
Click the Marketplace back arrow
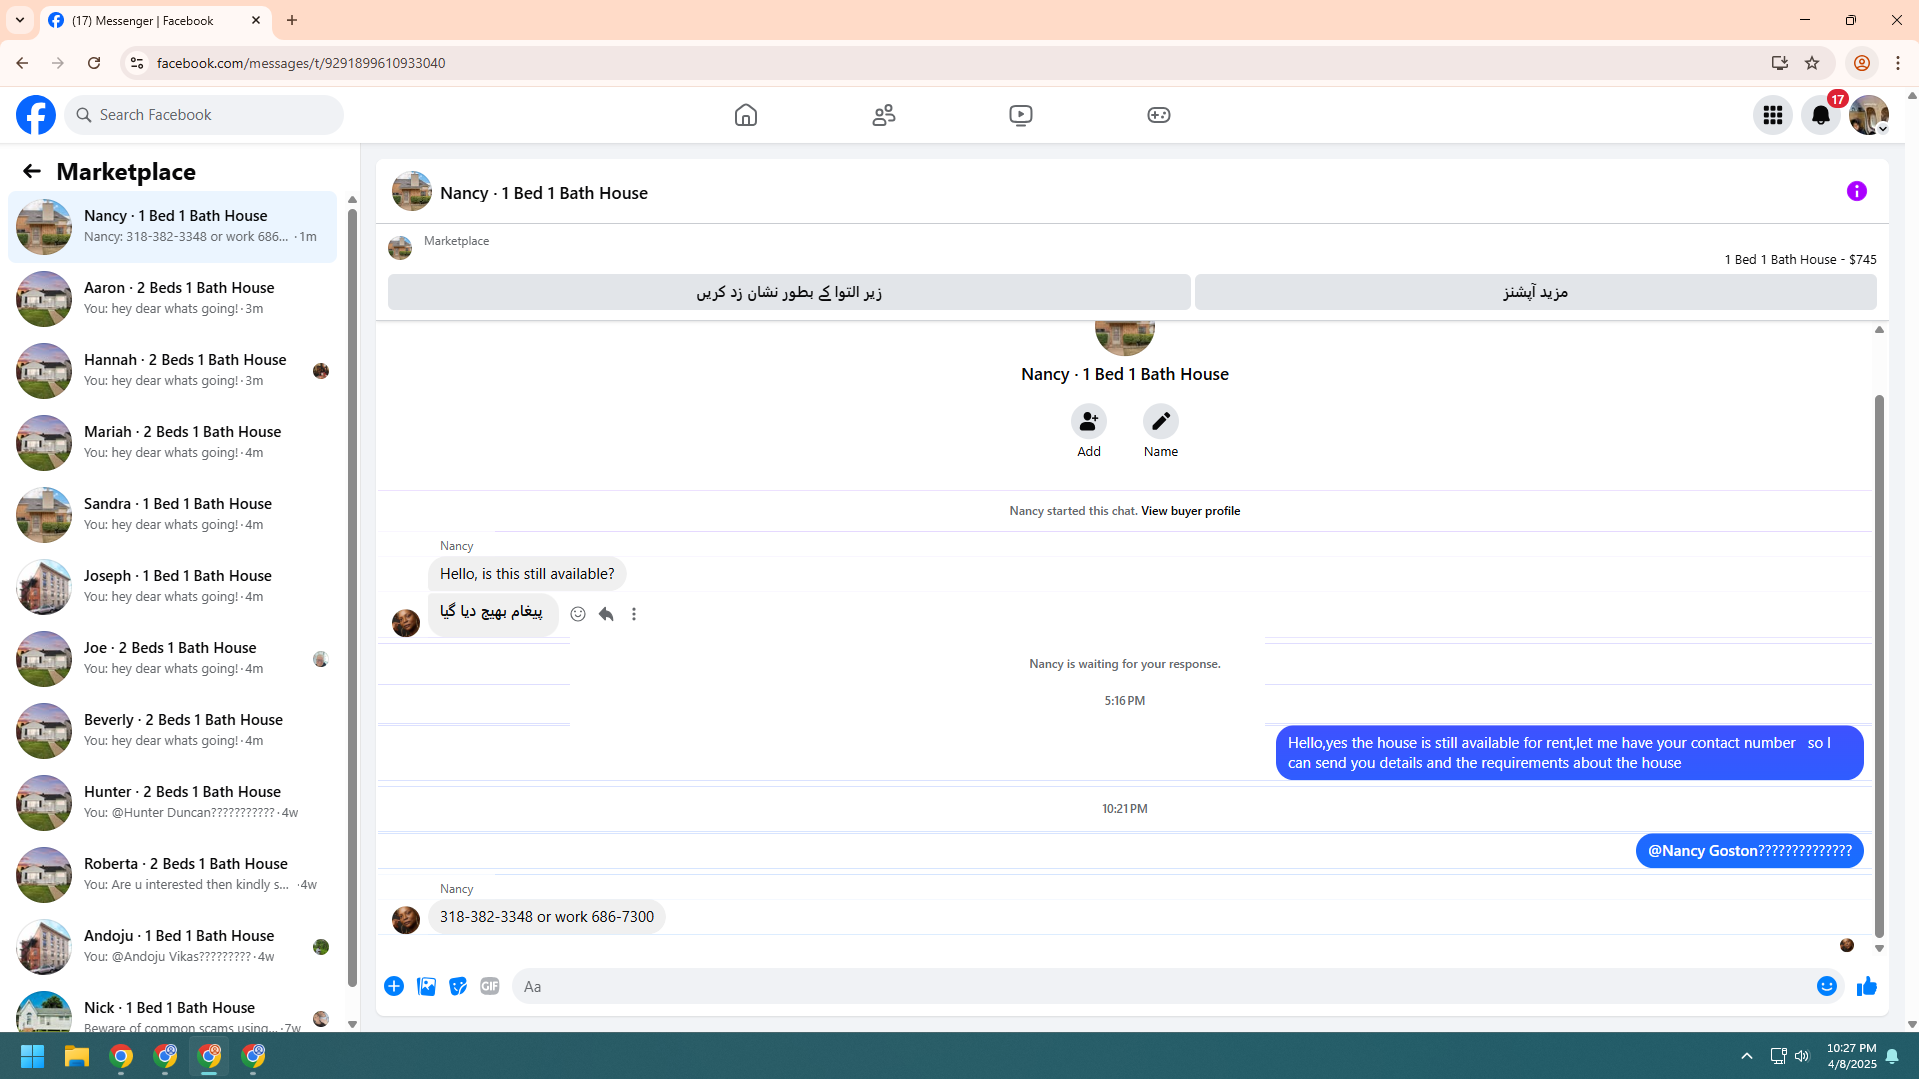(32, 171)
